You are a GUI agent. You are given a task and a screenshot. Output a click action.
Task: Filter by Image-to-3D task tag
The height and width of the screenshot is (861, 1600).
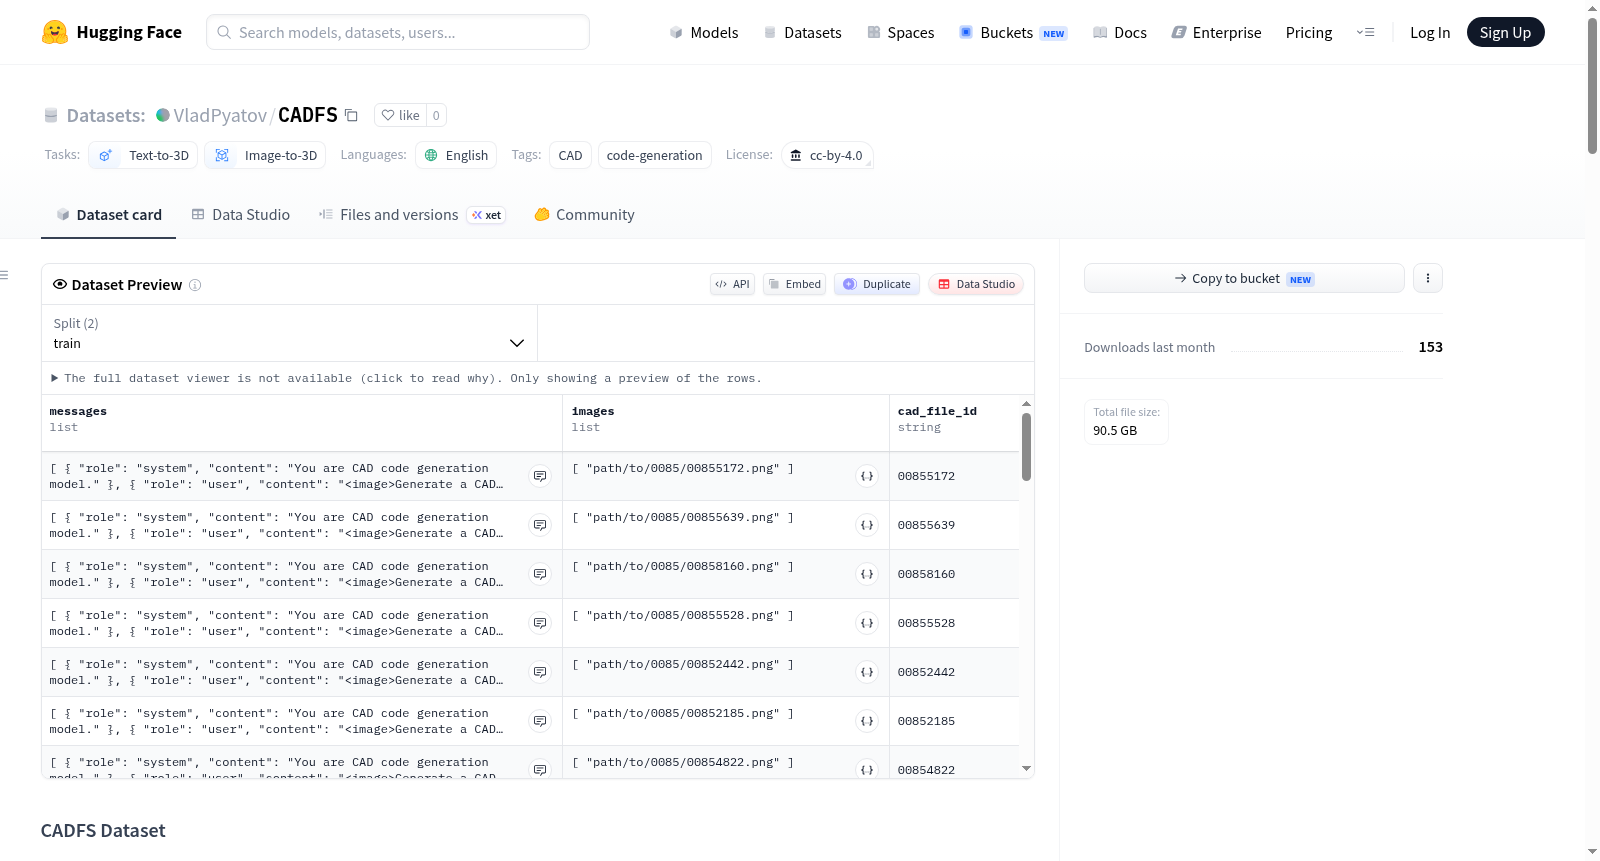pyautogui.click(x=265, y=155)
